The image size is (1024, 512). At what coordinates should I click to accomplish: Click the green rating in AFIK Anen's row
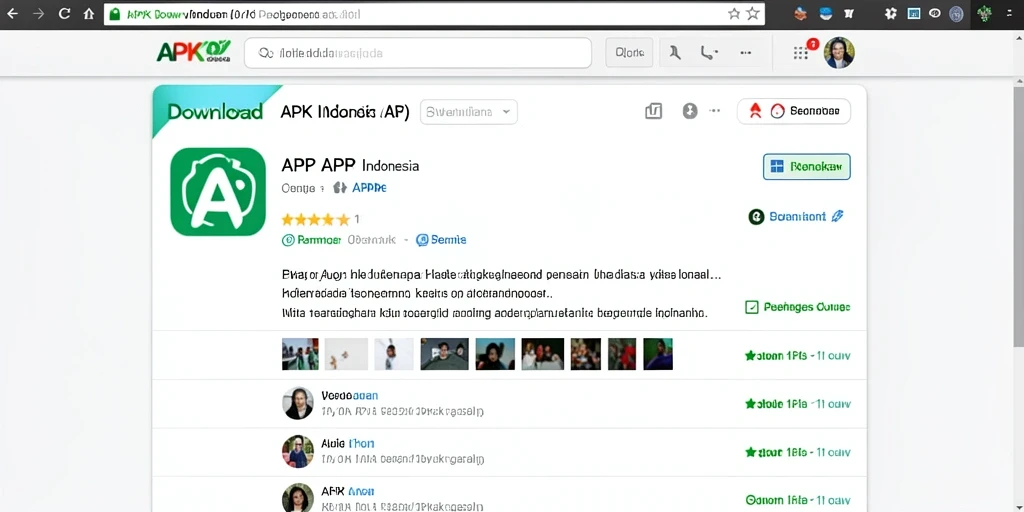pyautogui.click(x=797, y=500)
